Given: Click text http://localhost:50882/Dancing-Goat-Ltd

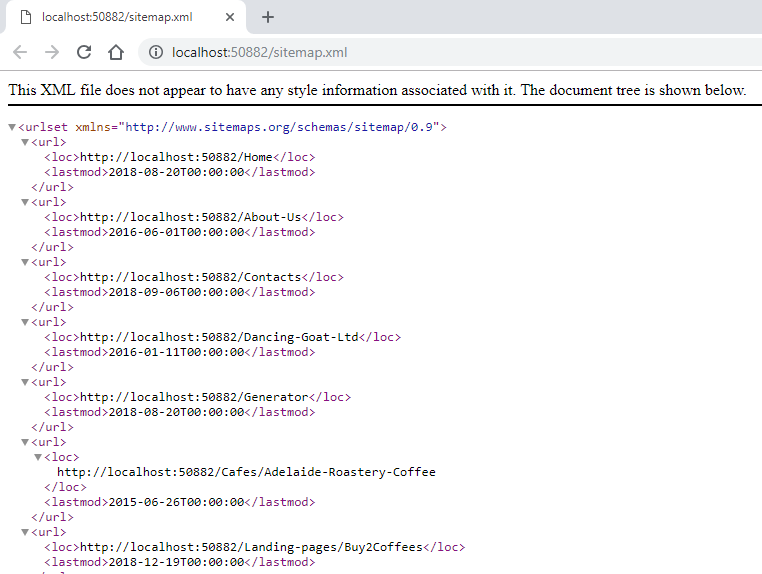Looking at the screenshot, I should coord(219,337).
